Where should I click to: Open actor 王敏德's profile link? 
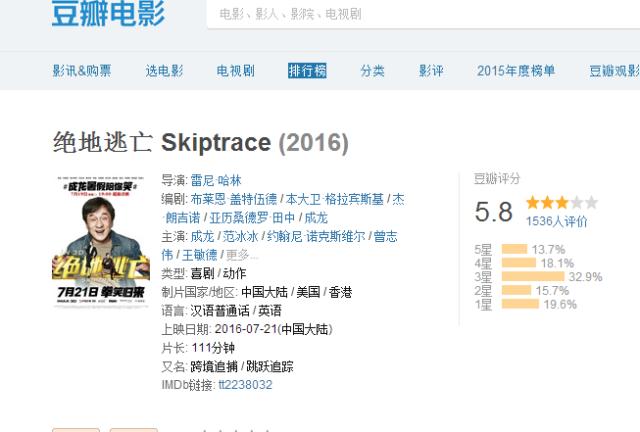click(x=199, y=255)
